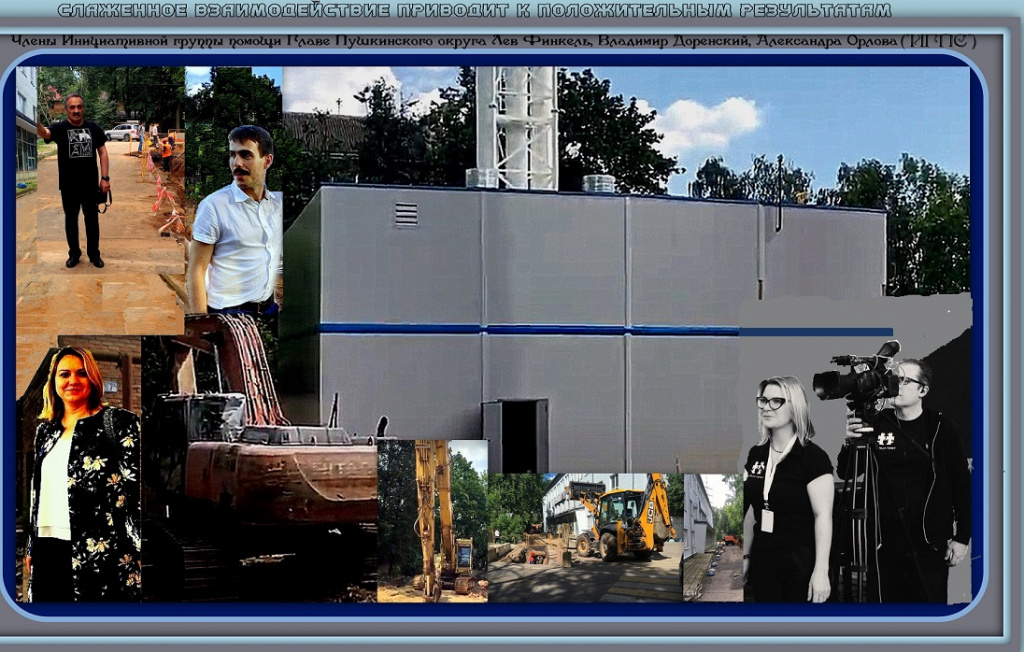Click the ventilation grille on gray building
Screen dimensions: 1024x652
point(406,214)
